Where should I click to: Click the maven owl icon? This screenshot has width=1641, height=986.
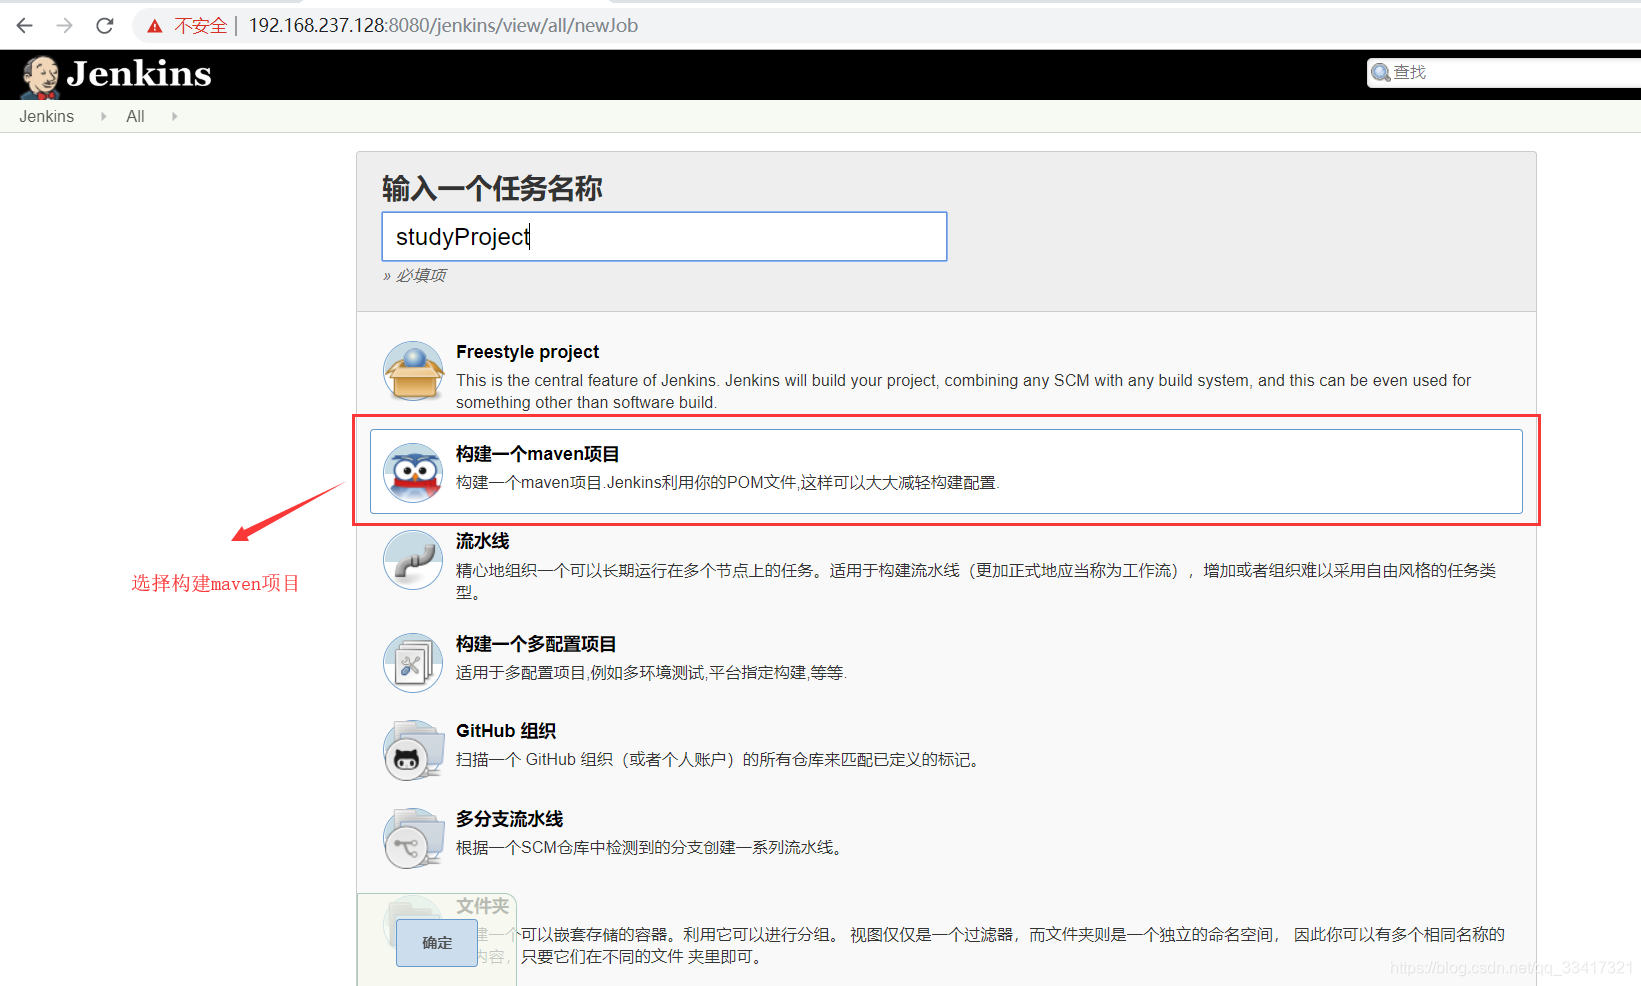pyautogui.click(x=413, y=472)
